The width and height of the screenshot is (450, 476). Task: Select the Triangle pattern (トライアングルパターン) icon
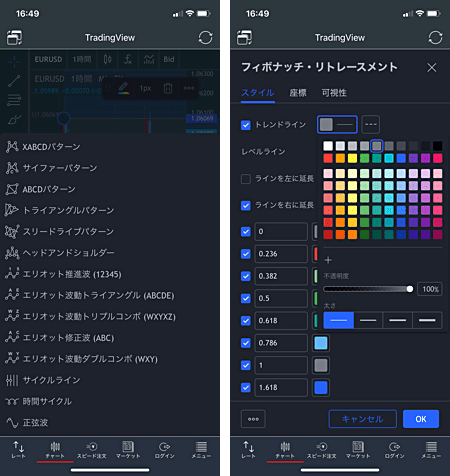coord(11,210)
